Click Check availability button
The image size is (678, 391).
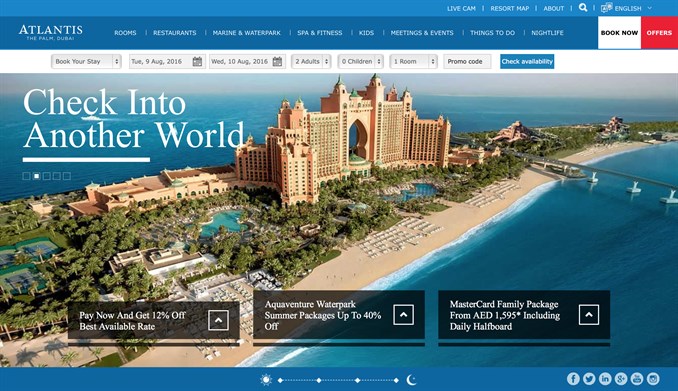pos(527,61)
